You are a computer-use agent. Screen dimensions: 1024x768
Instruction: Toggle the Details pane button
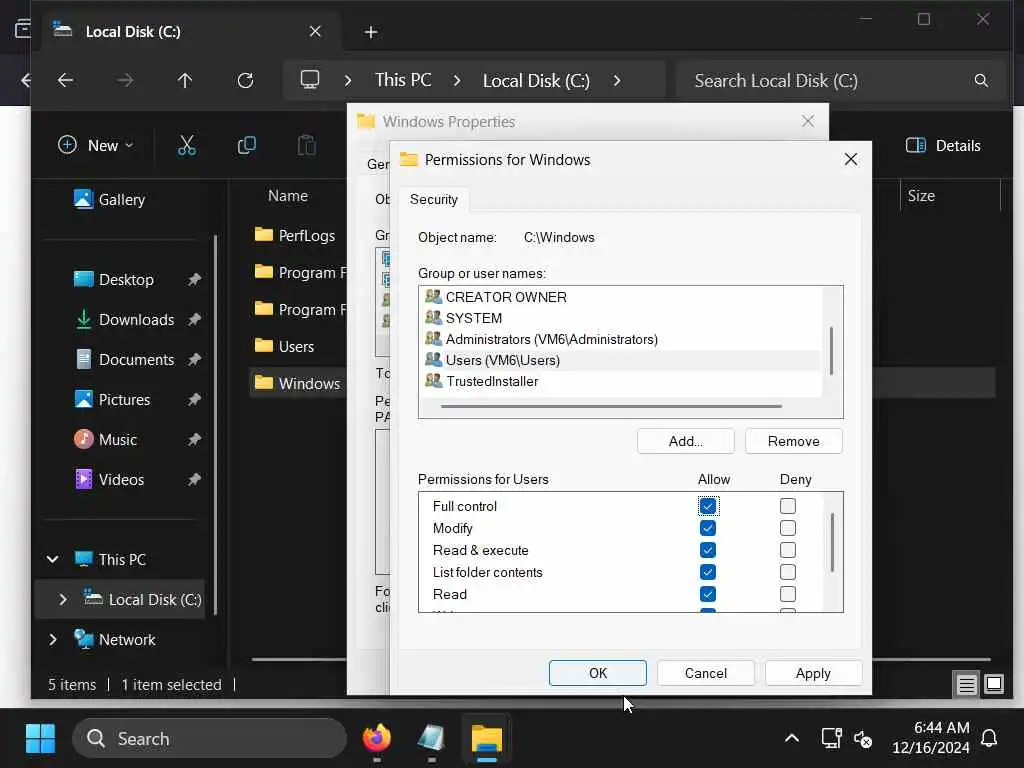click(943, 145)
